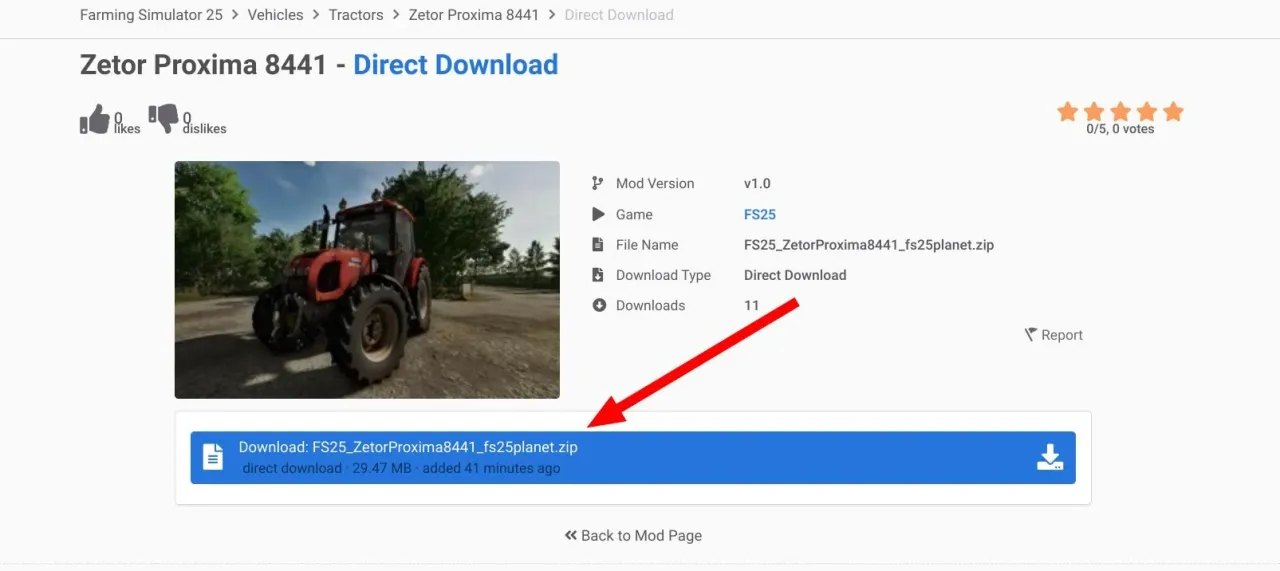
Task: Click the FS25 game link
Action: tap(760, 214)
